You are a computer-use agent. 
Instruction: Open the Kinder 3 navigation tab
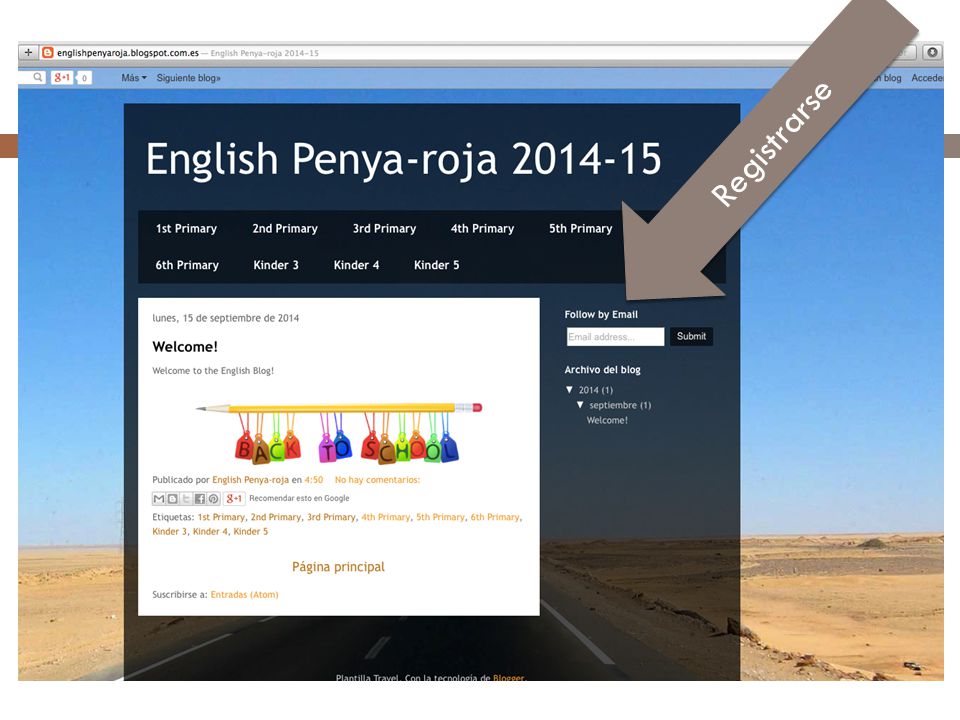click(x=276, y=265)
